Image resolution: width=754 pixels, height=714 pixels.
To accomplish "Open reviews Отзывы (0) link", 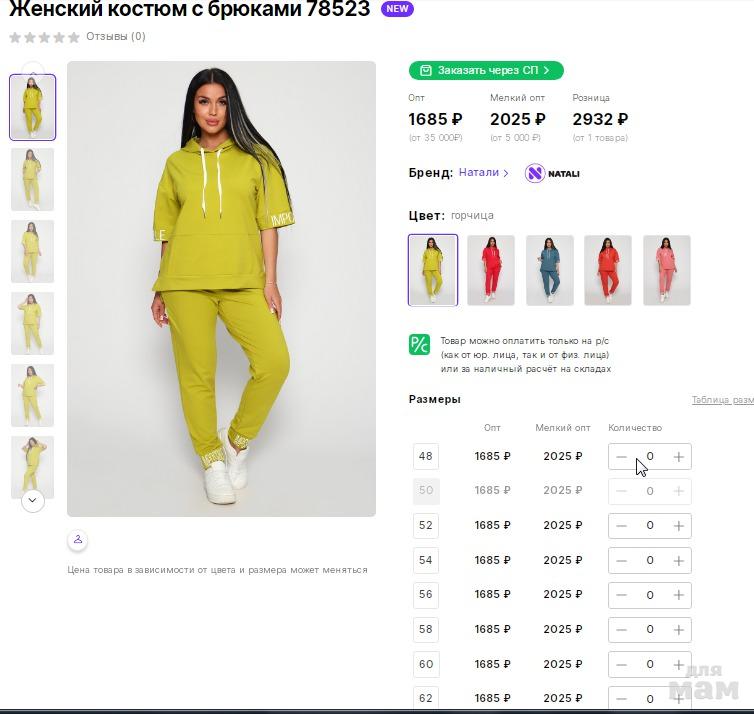I will pyautogui.click(x=116, y=37).
